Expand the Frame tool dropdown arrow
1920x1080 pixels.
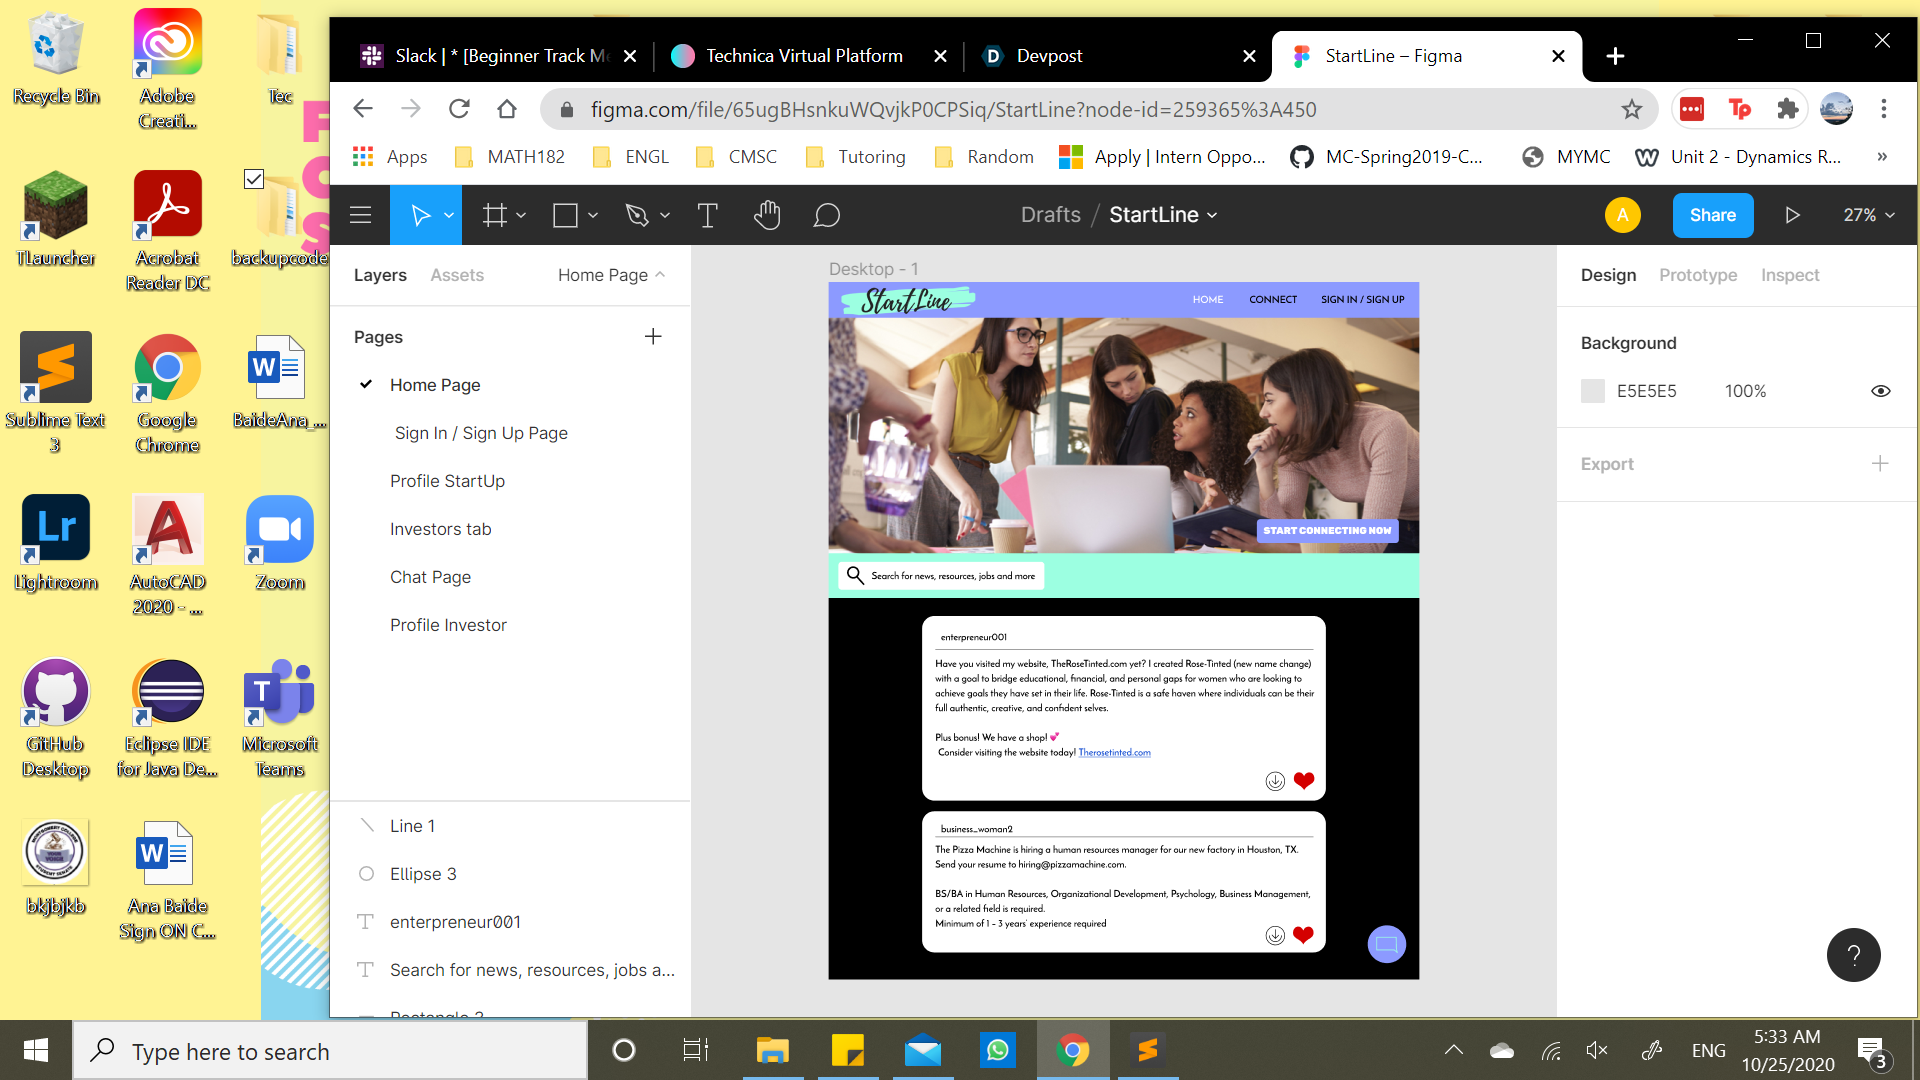point(521,215)
